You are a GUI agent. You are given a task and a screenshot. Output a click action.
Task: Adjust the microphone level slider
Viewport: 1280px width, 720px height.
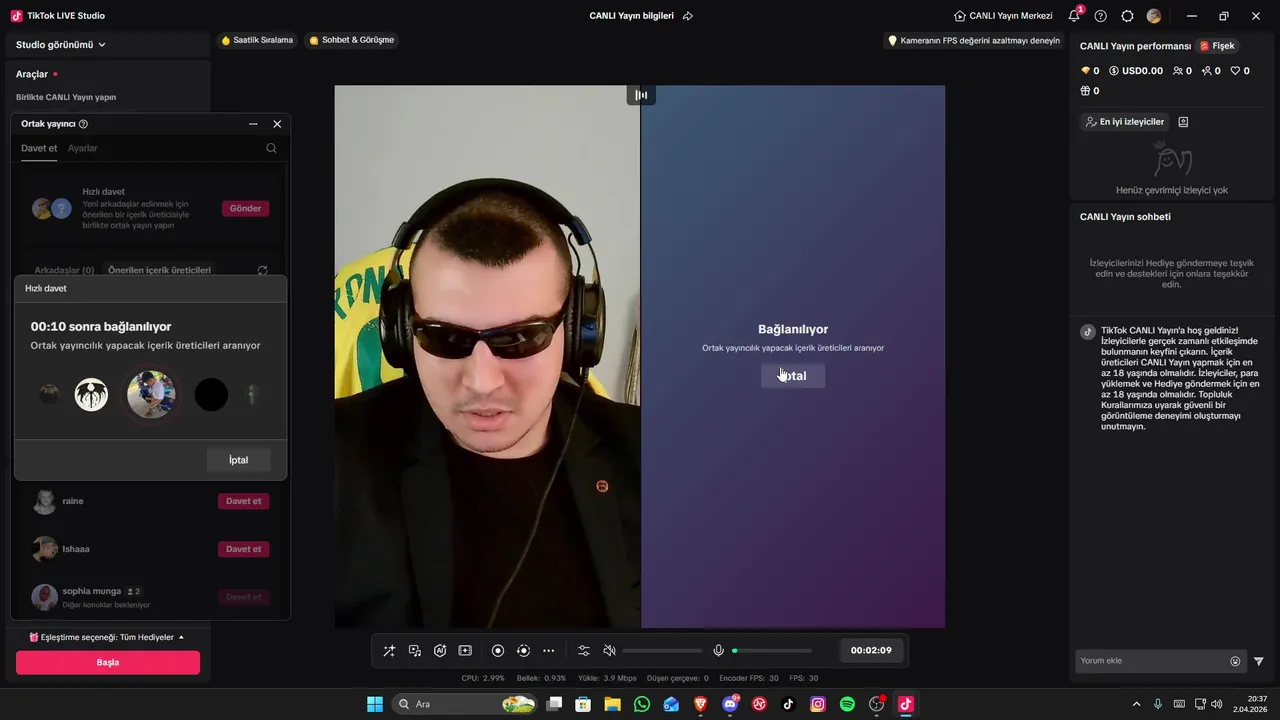[771, 651]
